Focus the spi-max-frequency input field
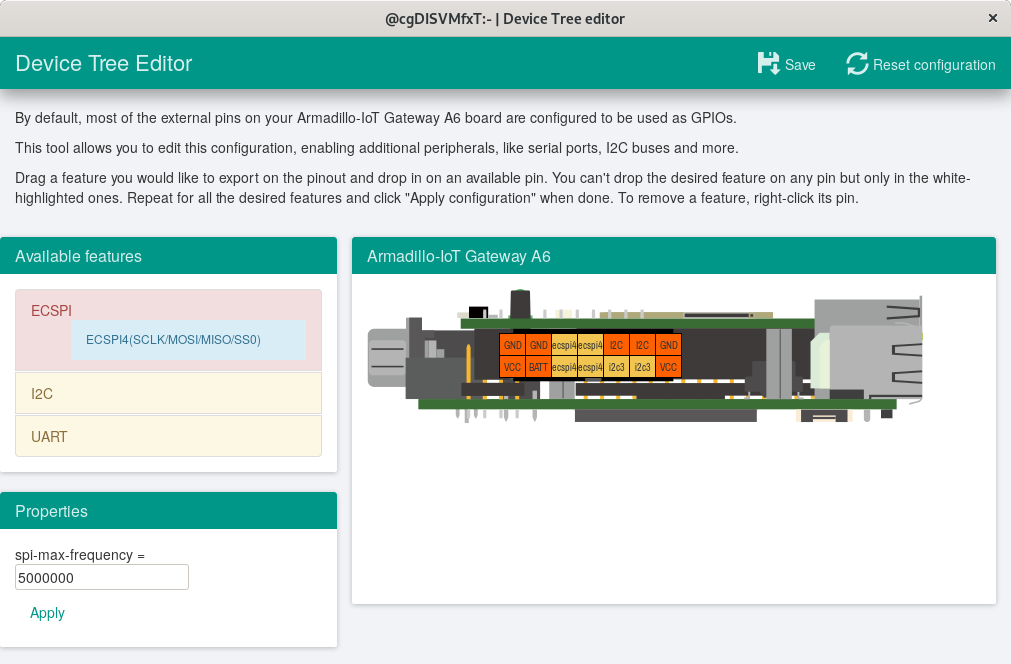 [x=102, y=578]
